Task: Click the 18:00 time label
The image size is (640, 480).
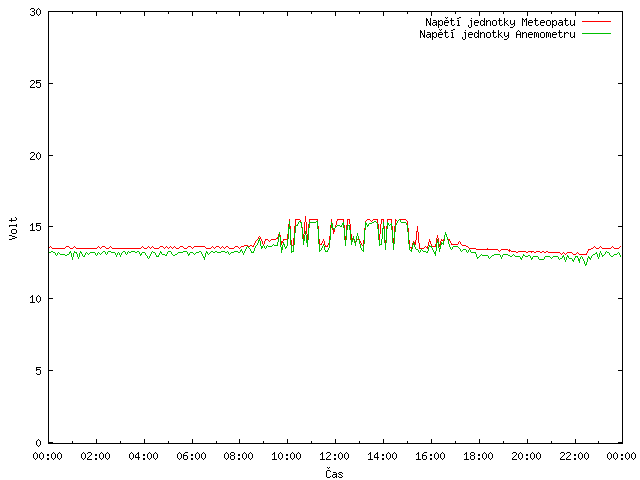Action: point(478,456)
